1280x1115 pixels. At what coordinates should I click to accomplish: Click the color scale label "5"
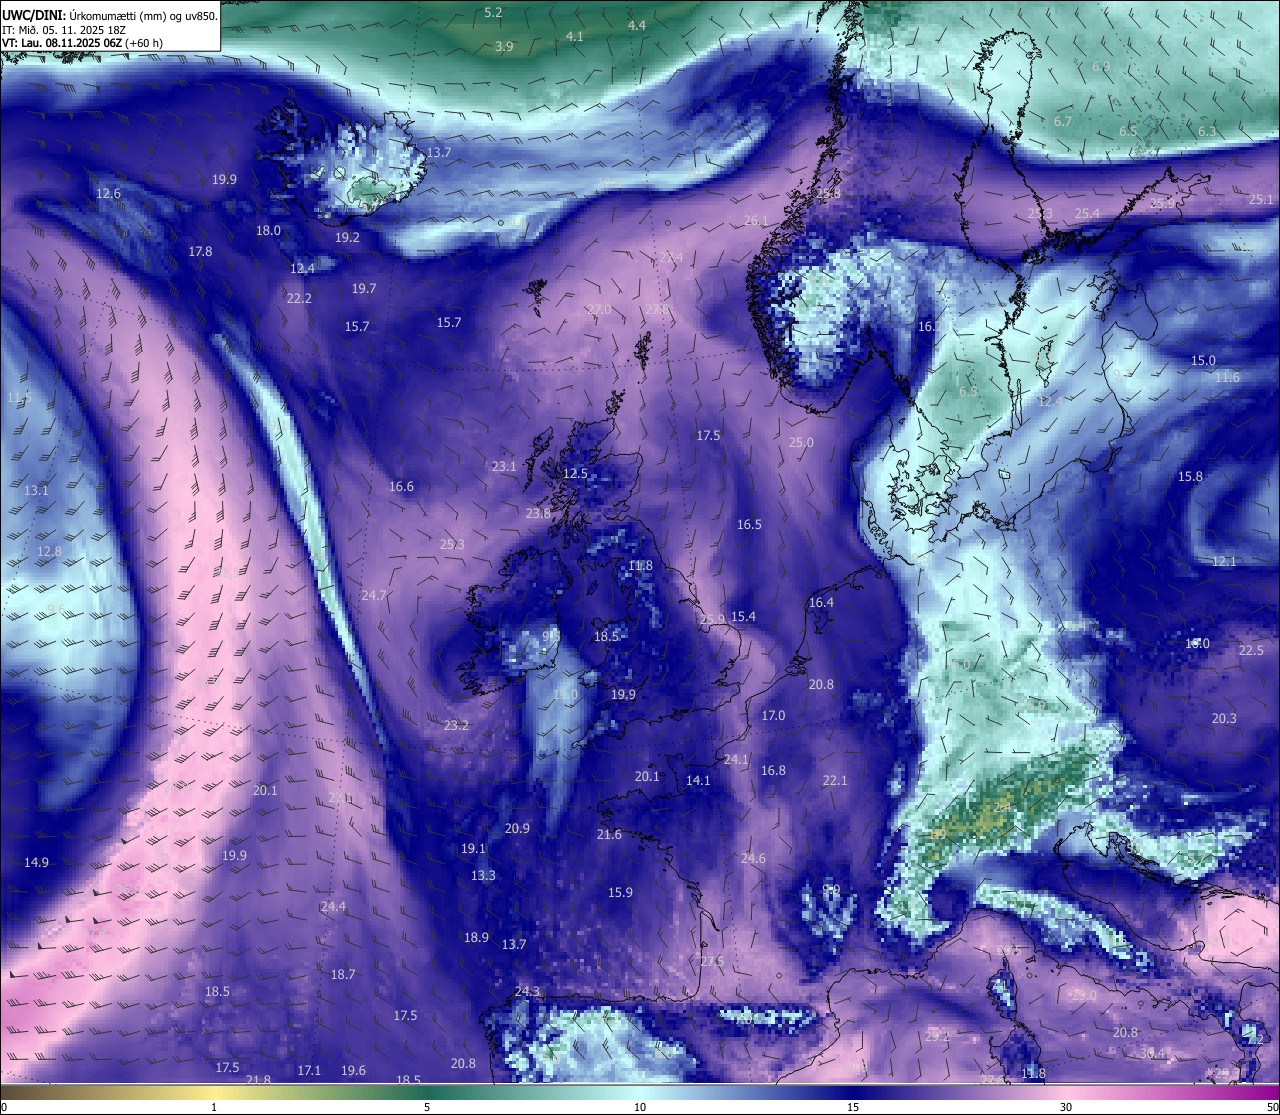coord(427,1107)
